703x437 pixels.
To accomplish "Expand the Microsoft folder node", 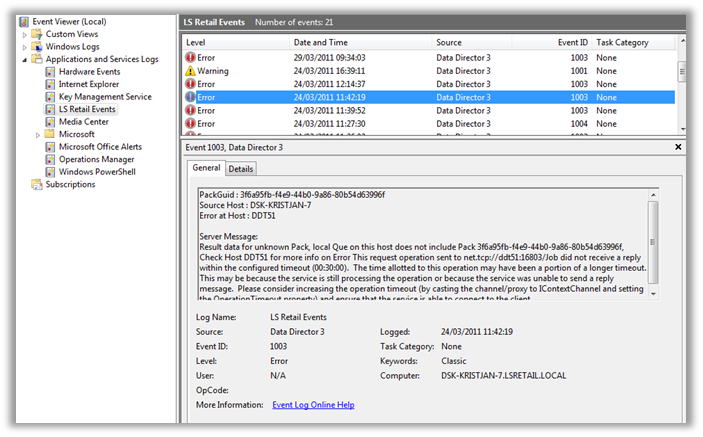I will pos(38,135).
